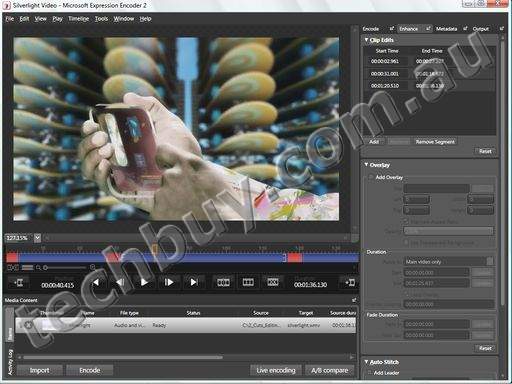Click the middle filmstrip split icon

[248, 283]
